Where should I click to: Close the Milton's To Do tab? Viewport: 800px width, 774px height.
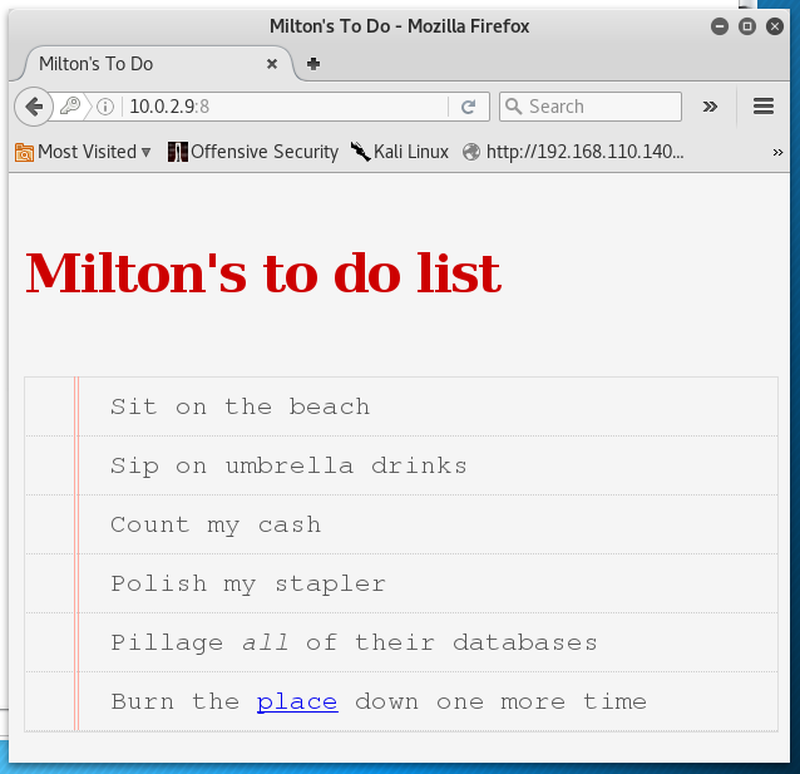point(272,64)
